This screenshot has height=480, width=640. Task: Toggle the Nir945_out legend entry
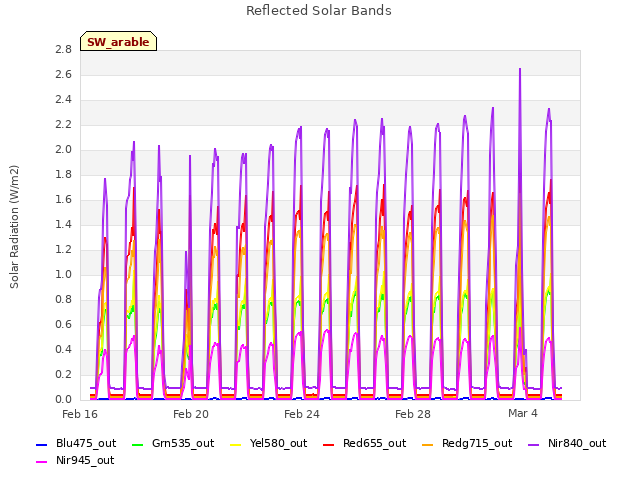click(75, 460)
